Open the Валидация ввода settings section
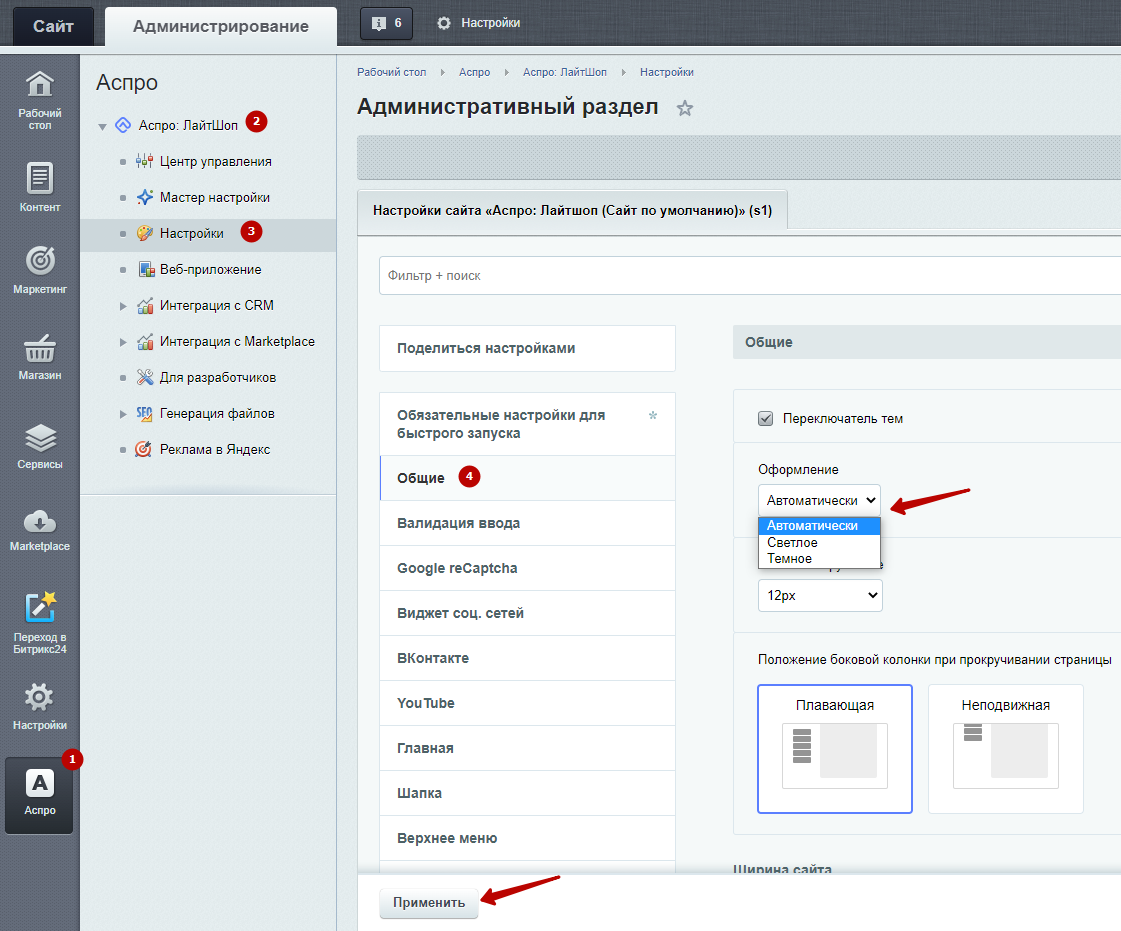This screenshot has width=1121, height=931. point(528,523)
